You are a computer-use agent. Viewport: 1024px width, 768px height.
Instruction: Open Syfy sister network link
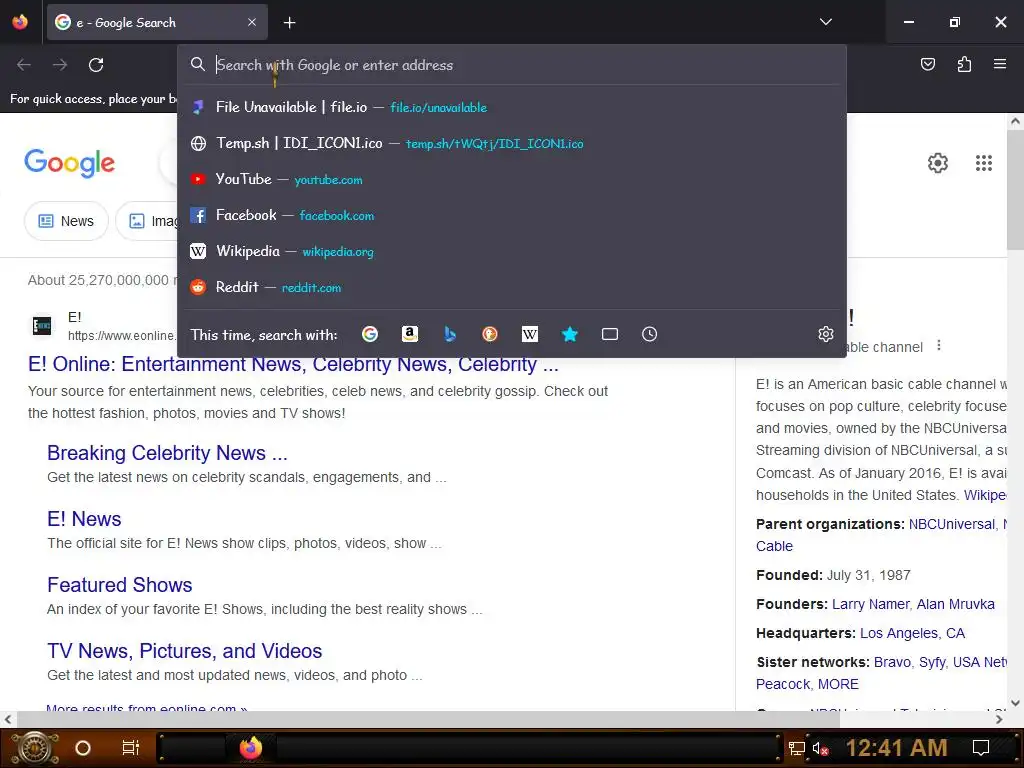coord(931,662)
